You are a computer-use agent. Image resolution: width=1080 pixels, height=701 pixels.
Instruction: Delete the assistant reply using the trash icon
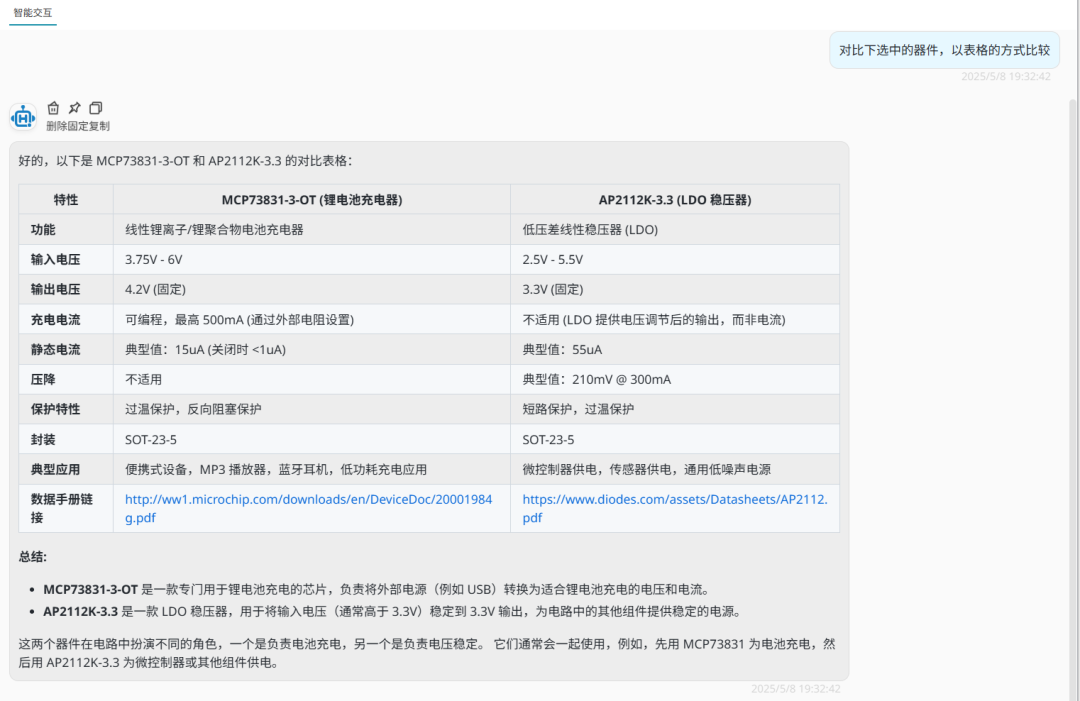tap(53, 108)
